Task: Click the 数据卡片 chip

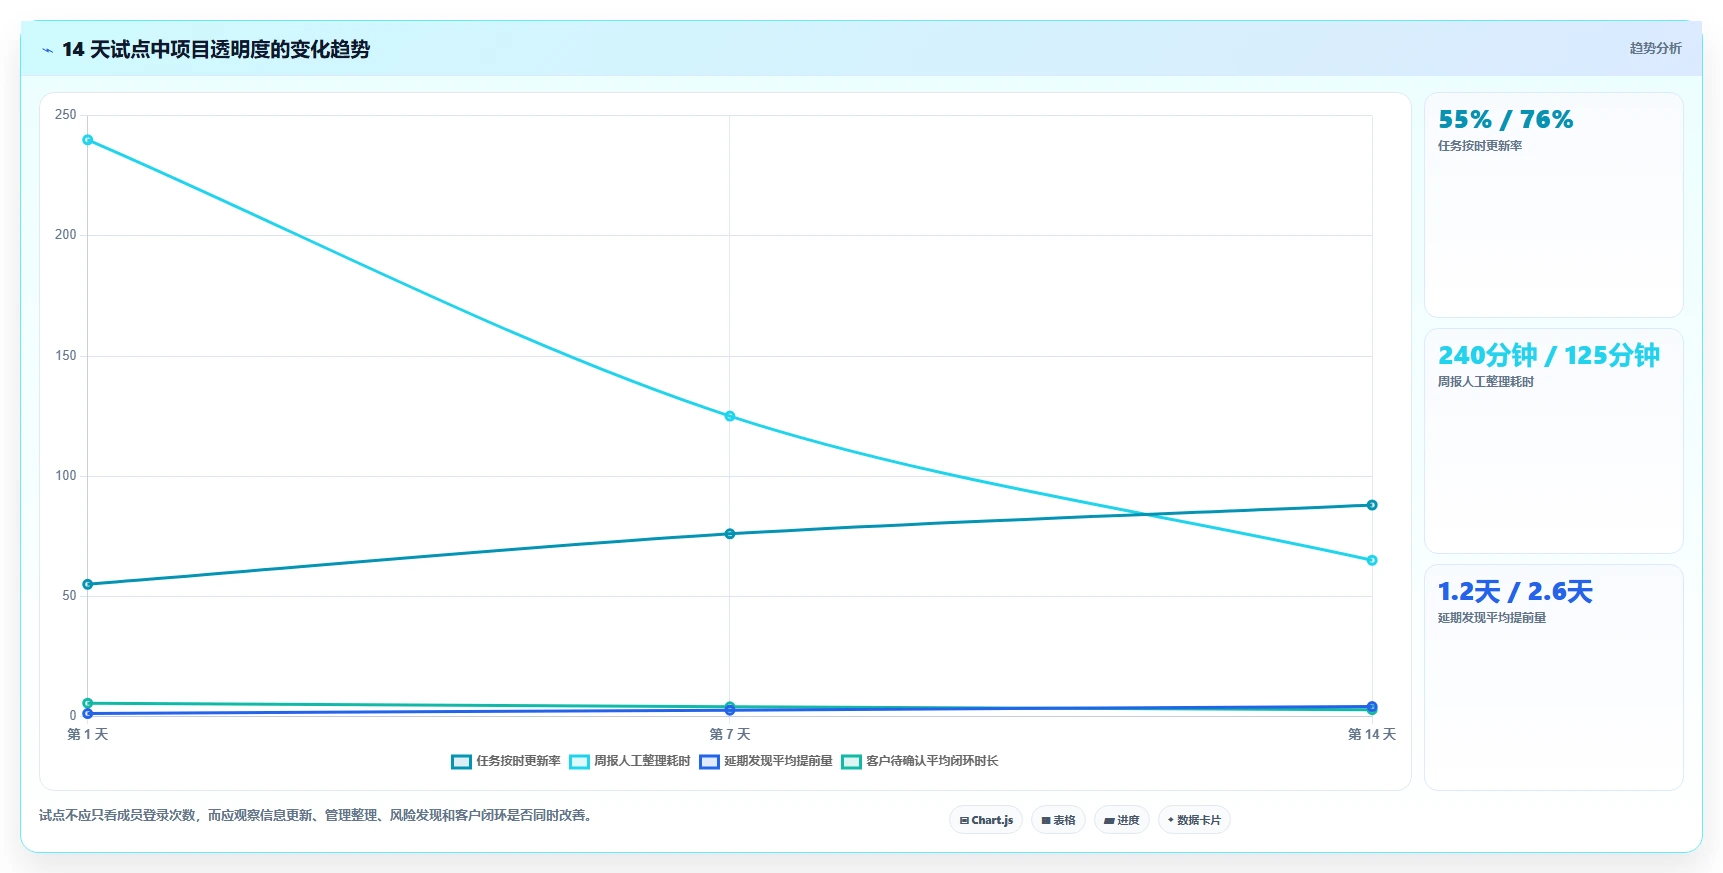Action: (1194, 820)
